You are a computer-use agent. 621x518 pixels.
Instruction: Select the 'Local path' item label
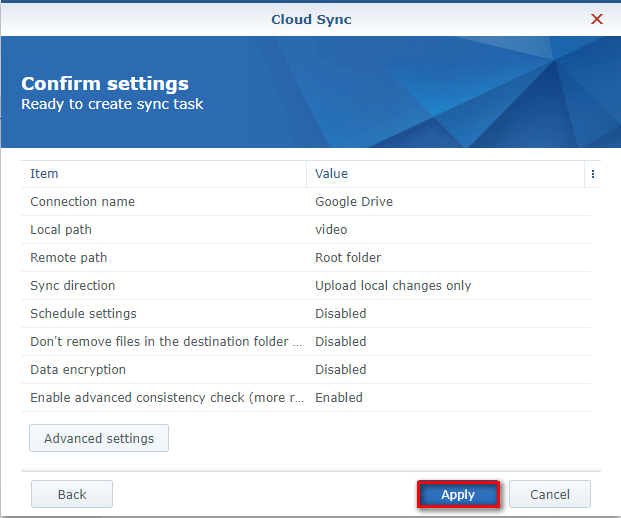coord(61,230)
